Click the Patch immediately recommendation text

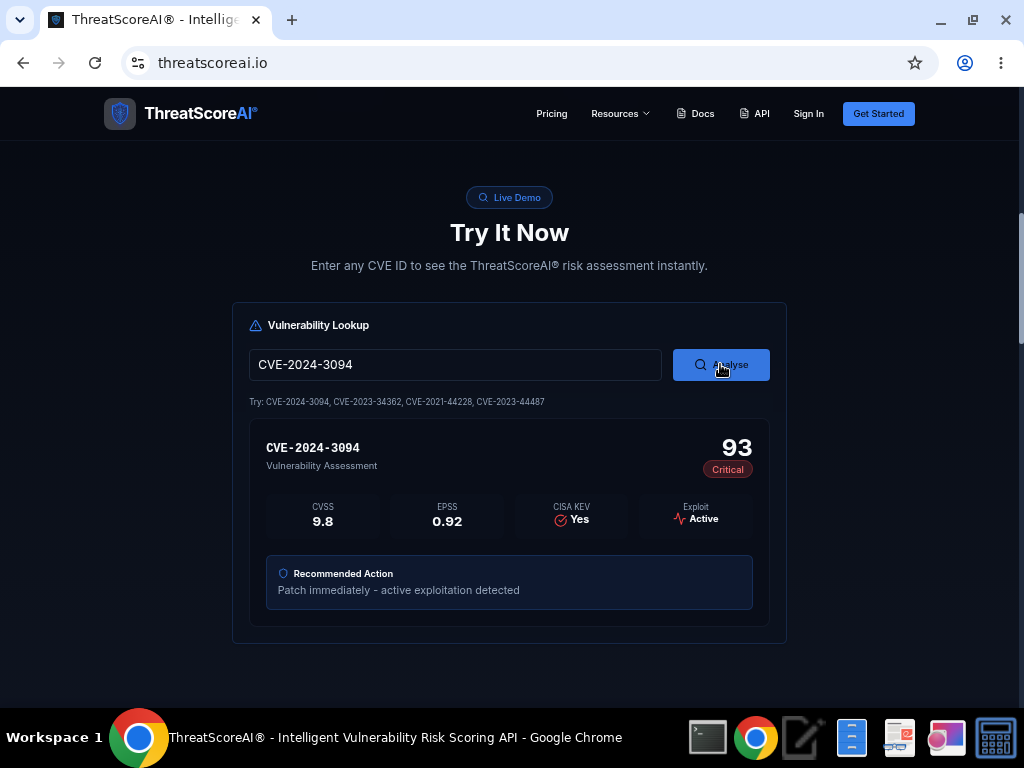click(398, 590)
